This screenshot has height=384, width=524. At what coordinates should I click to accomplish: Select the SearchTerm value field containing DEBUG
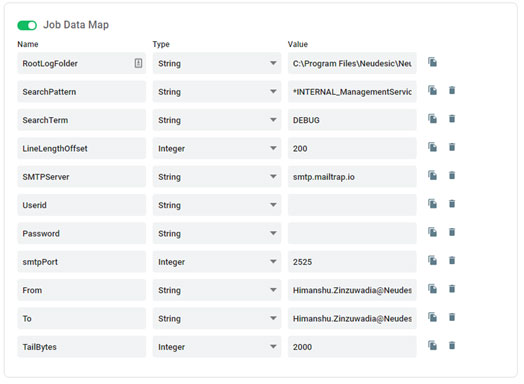point(352,120)
